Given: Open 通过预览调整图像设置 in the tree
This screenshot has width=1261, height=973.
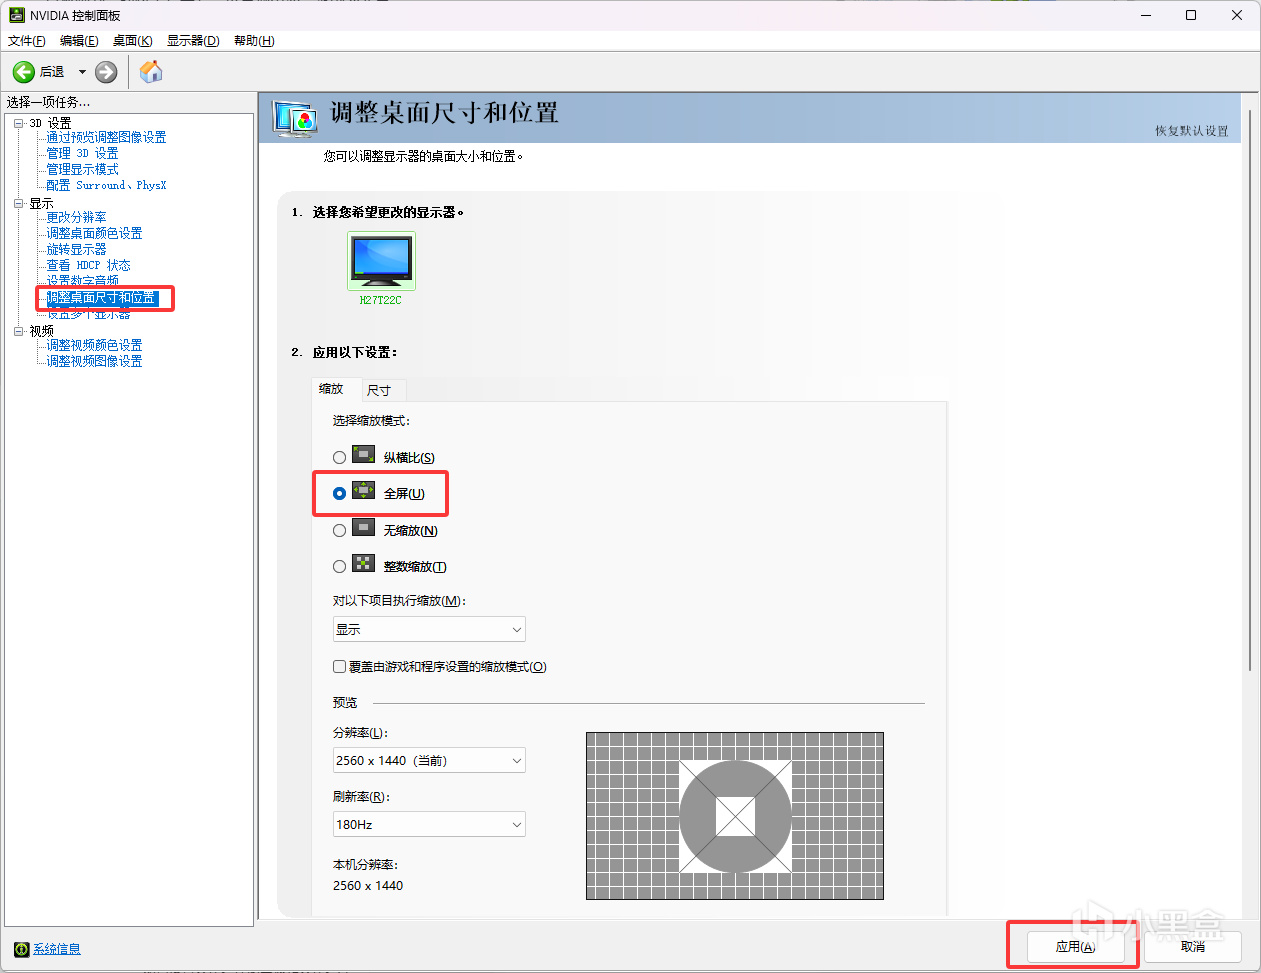Looking at the screenshot, I should (106, 137).
